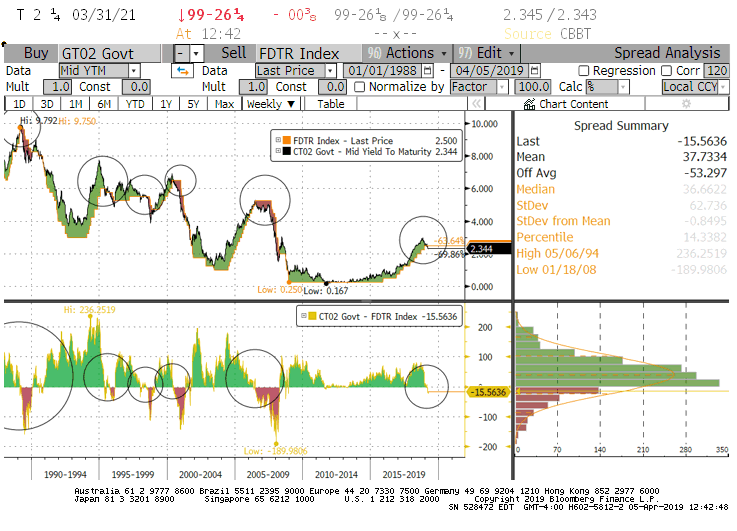Click the GT02 Govt security field

click(111, 53)
